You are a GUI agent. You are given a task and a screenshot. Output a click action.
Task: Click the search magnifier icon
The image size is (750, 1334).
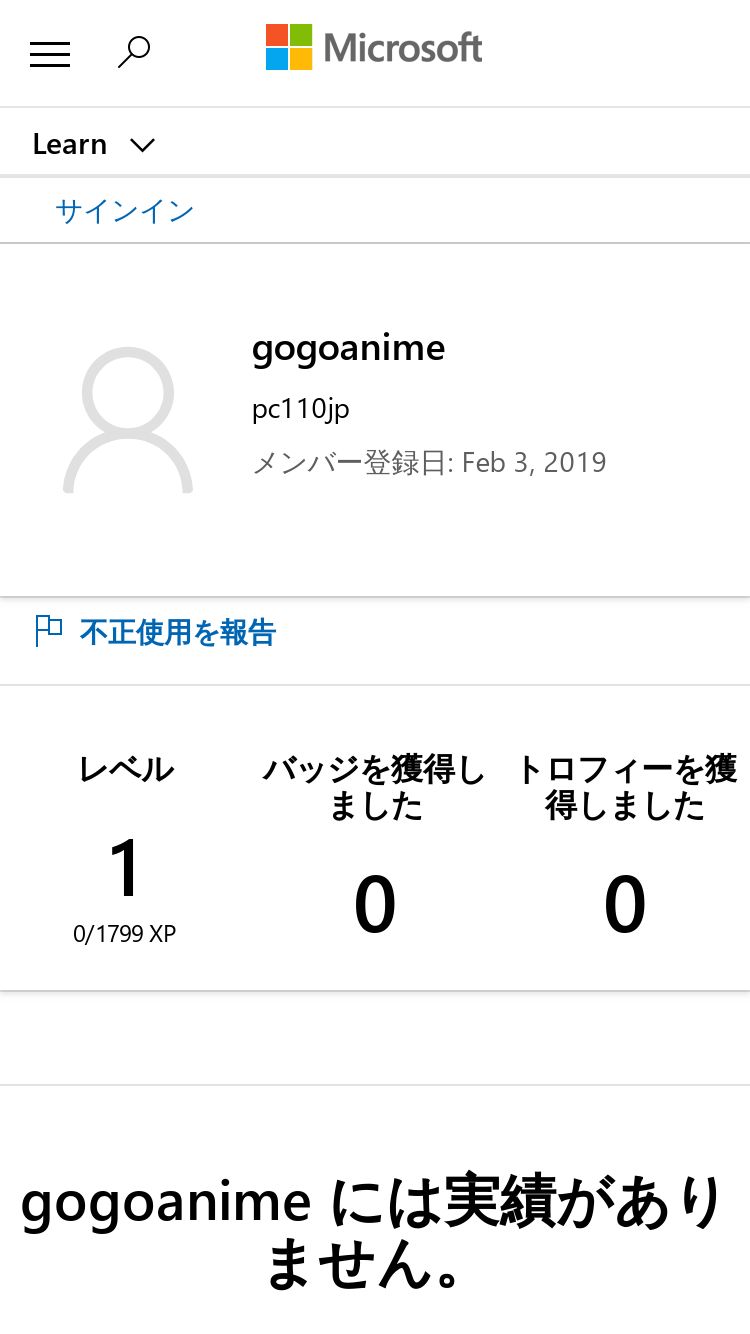click(x=133, y=52)
